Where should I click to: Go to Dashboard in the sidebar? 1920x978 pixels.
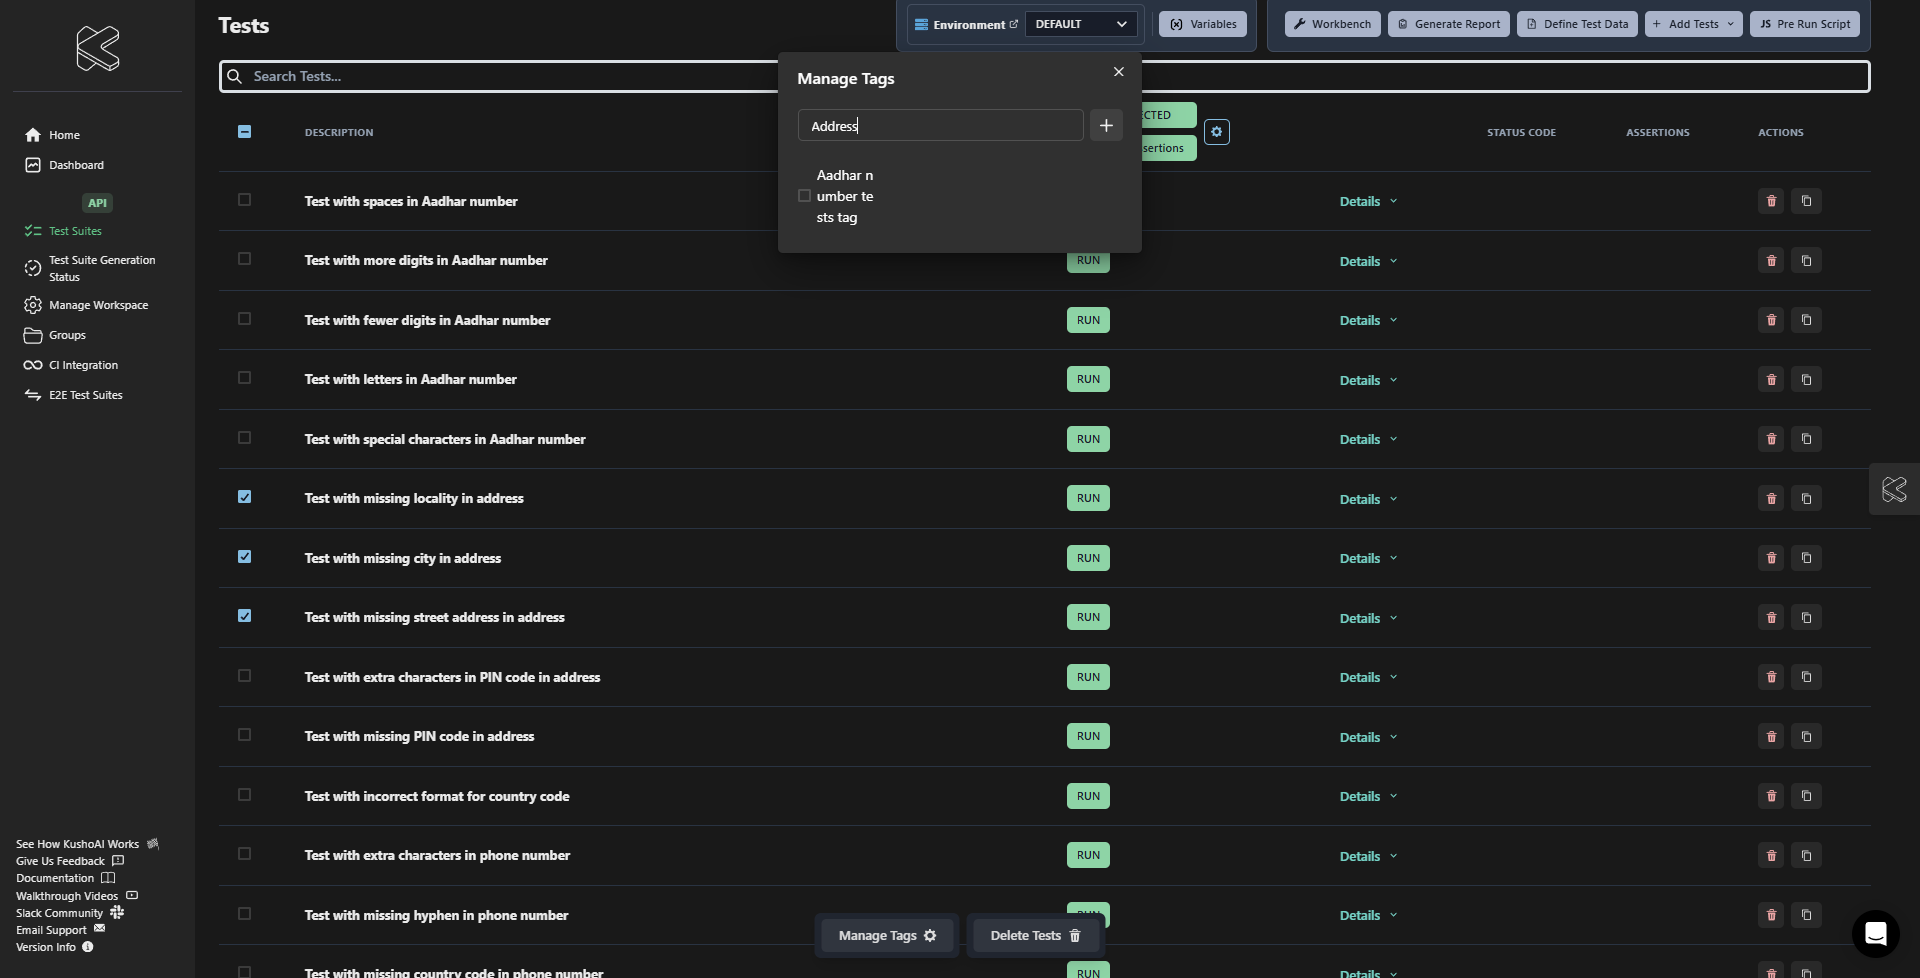76,165
